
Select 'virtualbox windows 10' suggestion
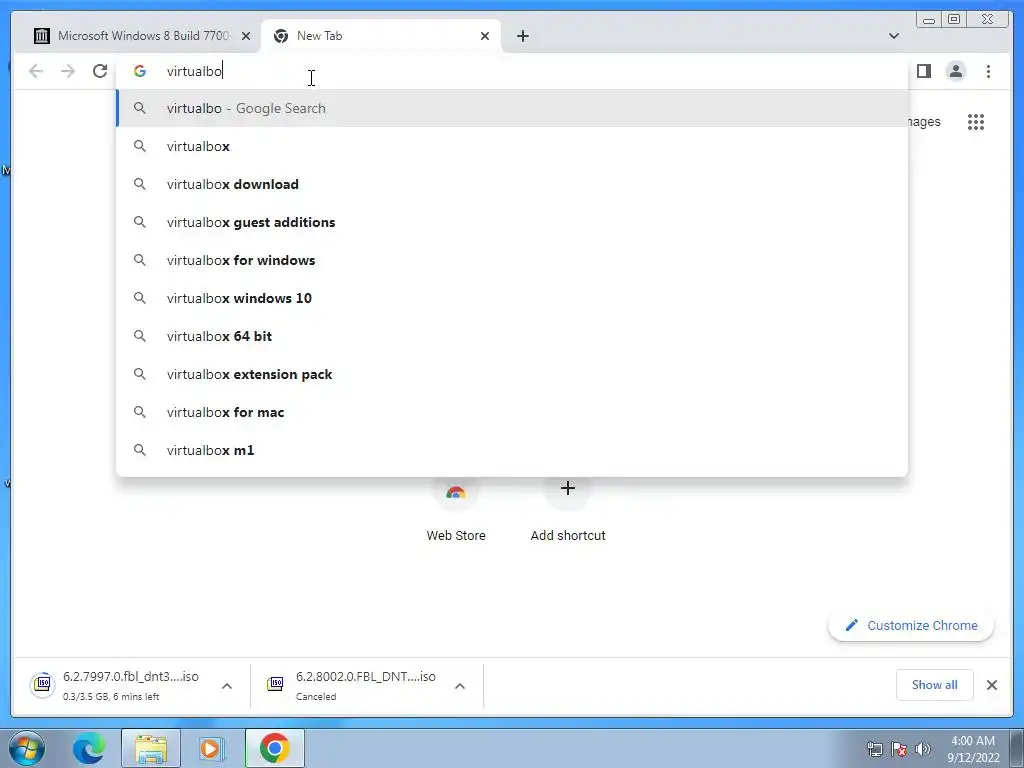coord(512,298)
